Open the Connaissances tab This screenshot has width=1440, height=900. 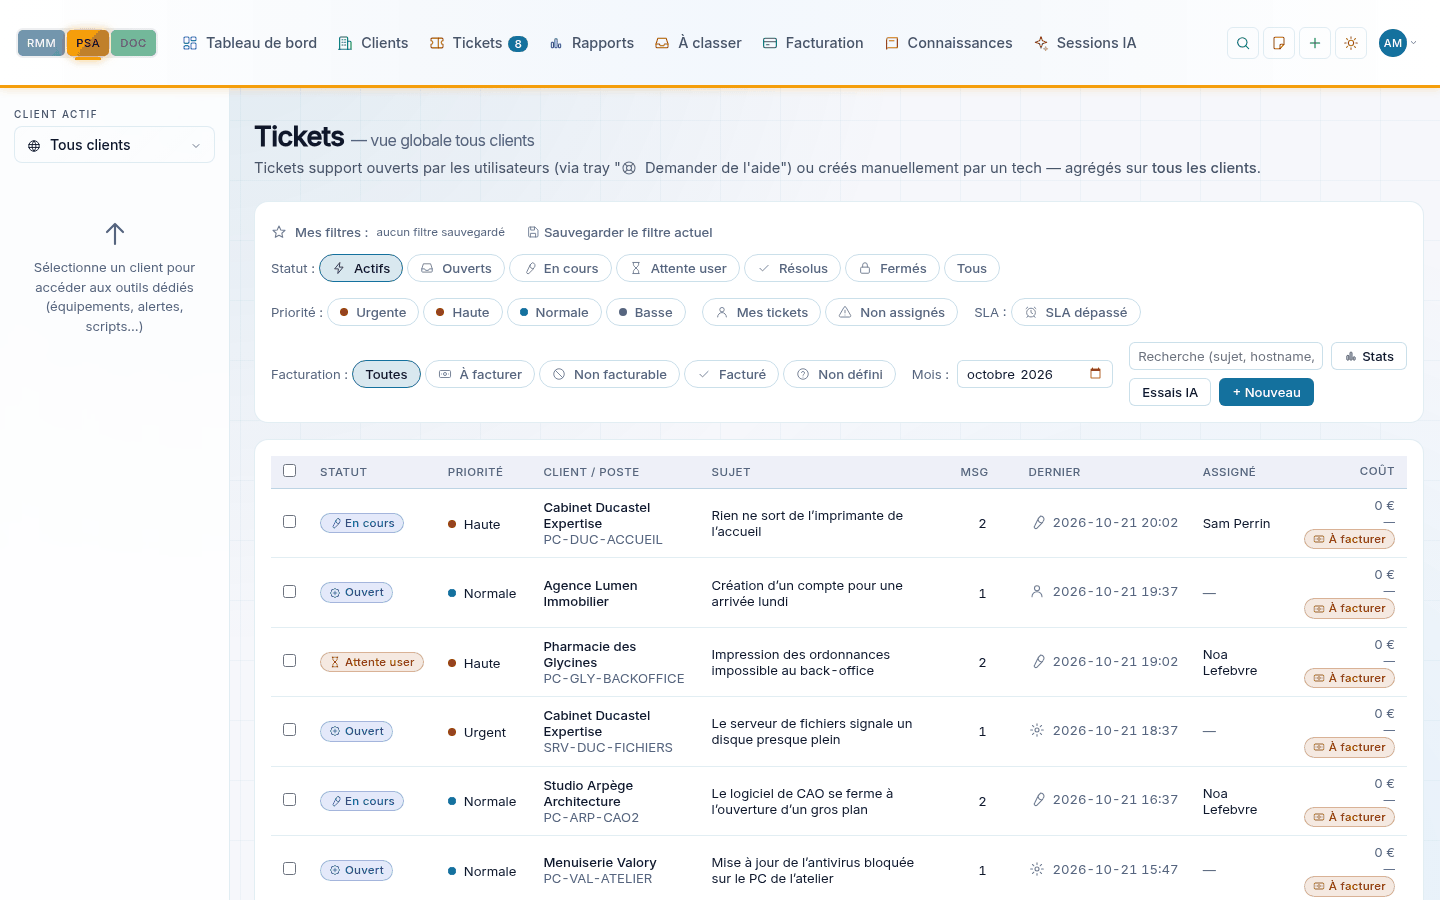click(x=949, y=43)
